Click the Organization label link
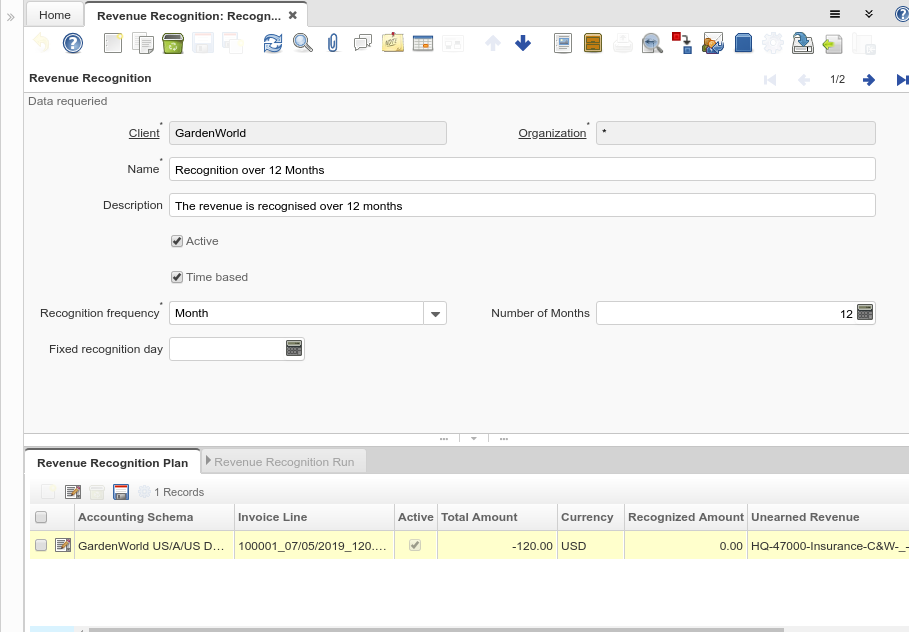The height and width of the screenshot is (632, 909). (x=552, y=133)
